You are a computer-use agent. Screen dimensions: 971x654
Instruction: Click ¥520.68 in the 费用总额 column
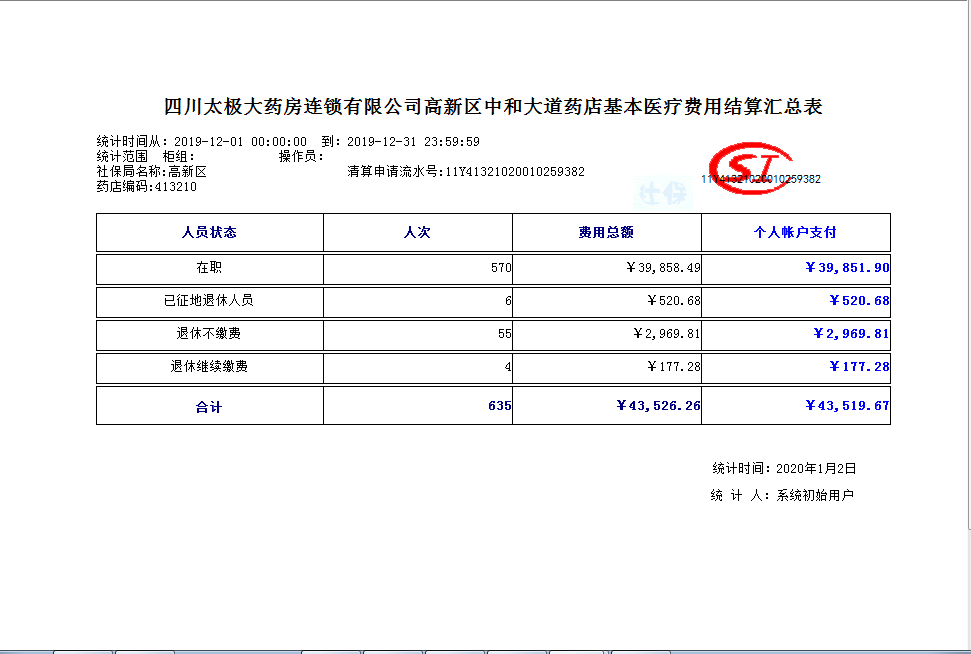coord(674,300)
